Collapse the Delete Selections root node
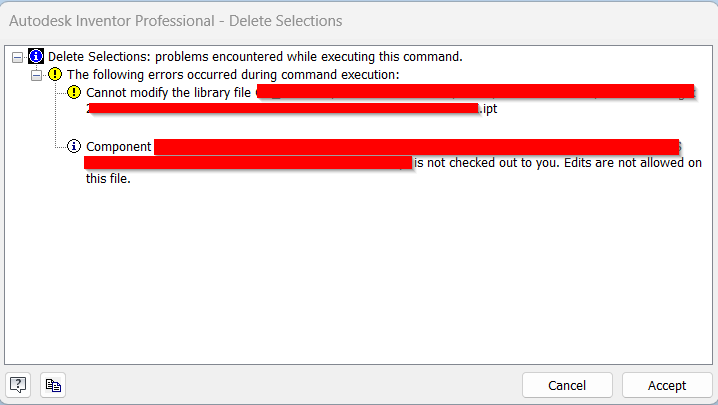 (x=17, y=57)
